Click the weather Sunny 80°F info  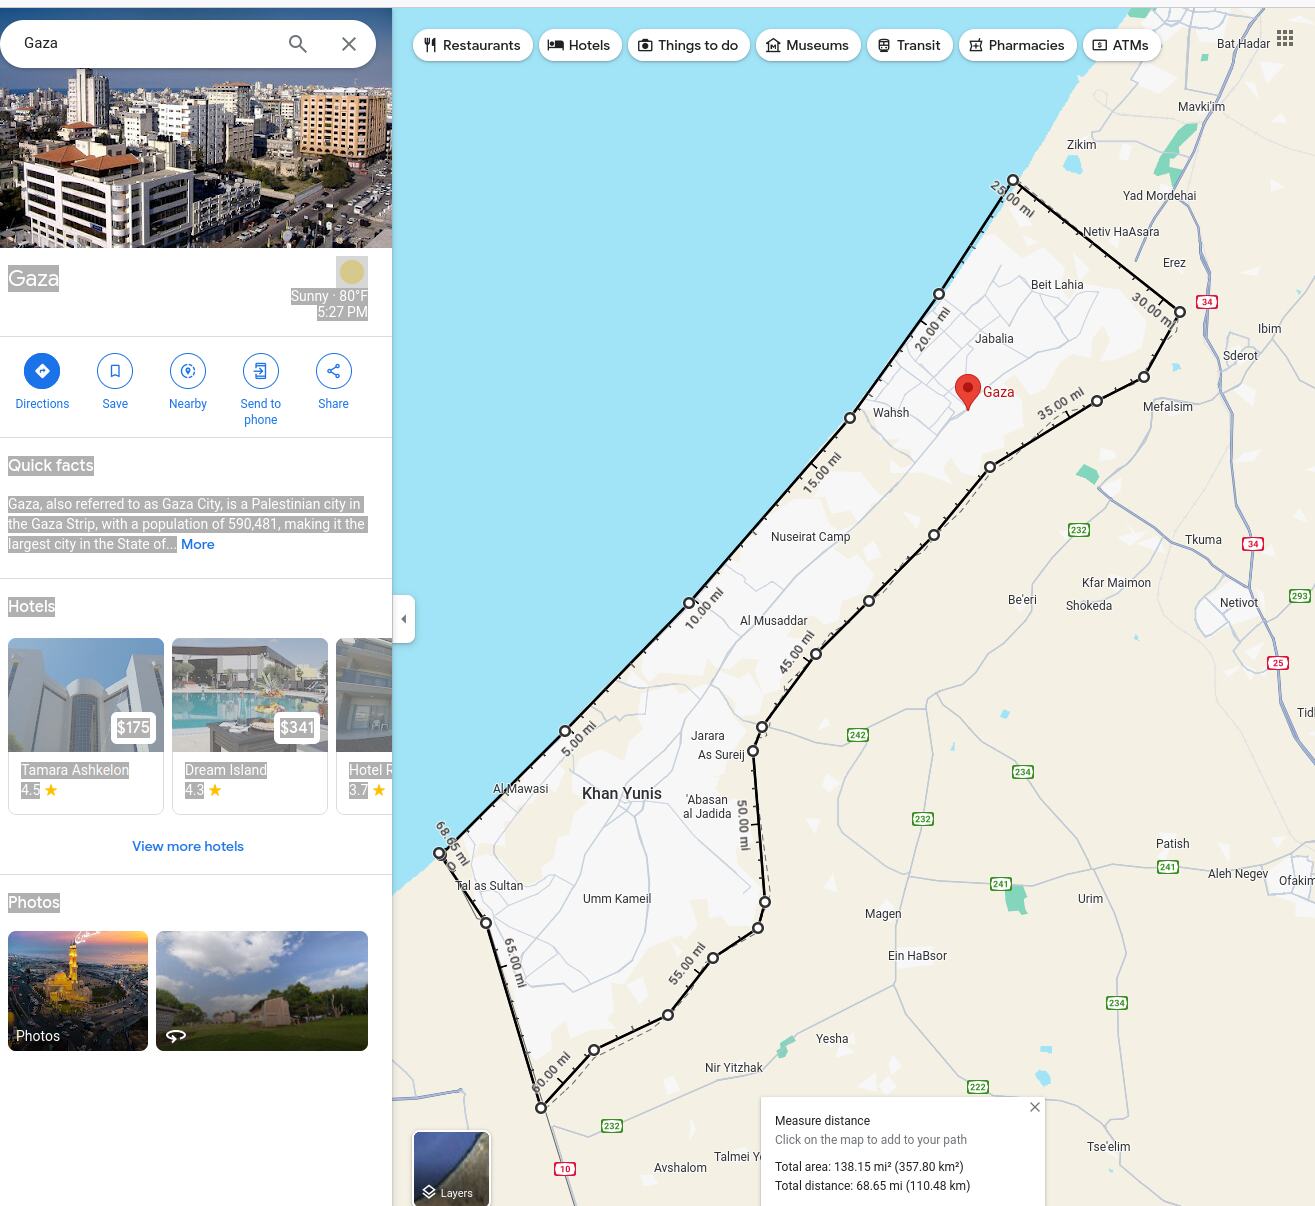pos(329,296)
